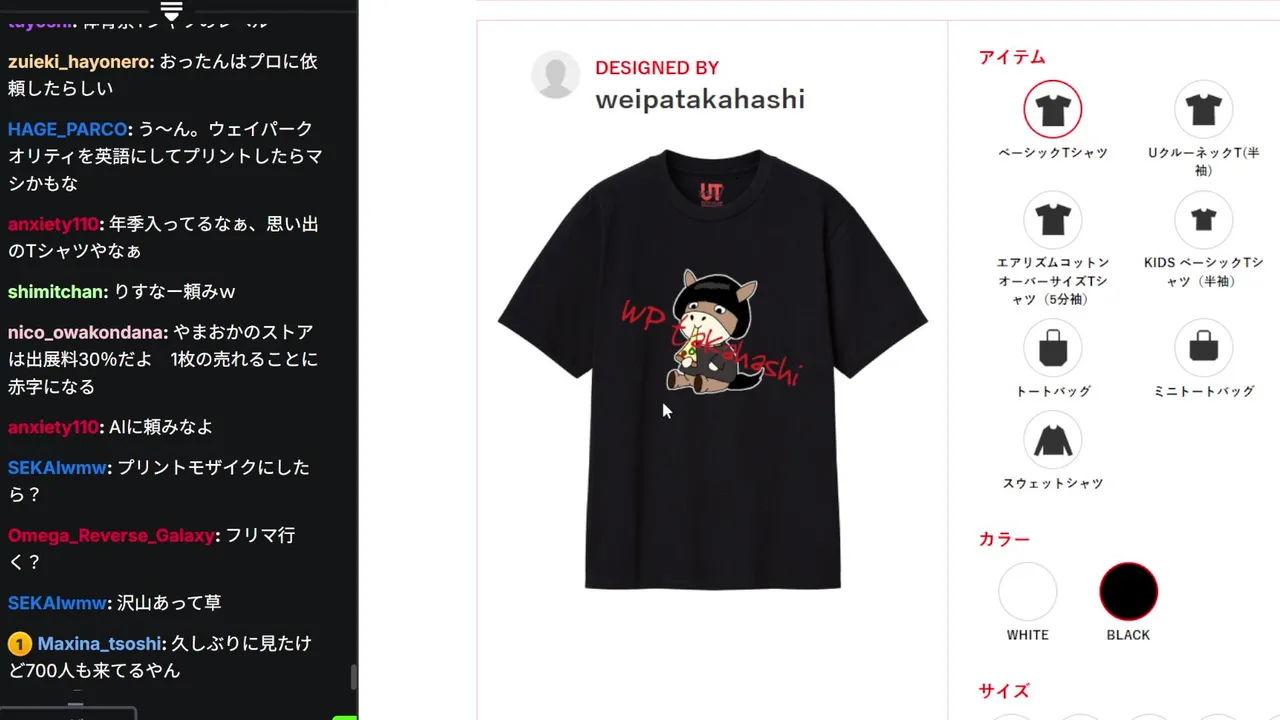Pick the WHITE color swatch

1028,592
